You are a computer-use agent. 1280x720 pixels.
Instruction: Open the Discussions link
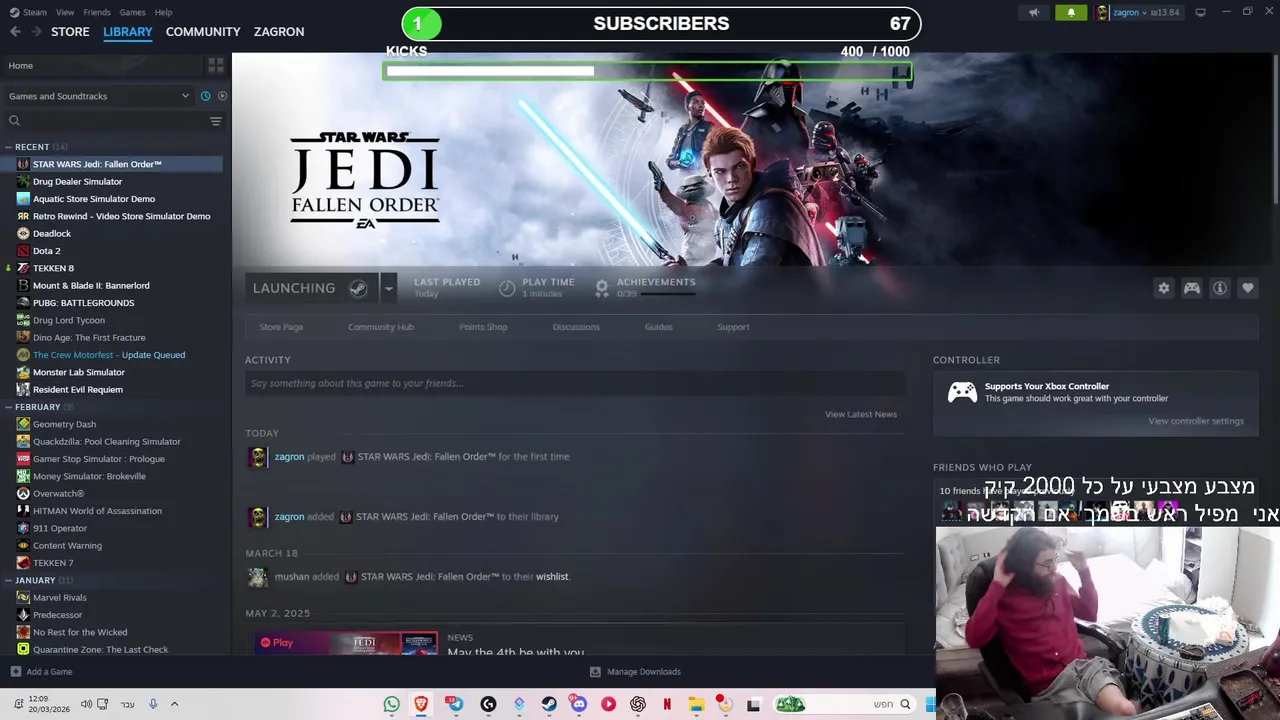point(576,327)
